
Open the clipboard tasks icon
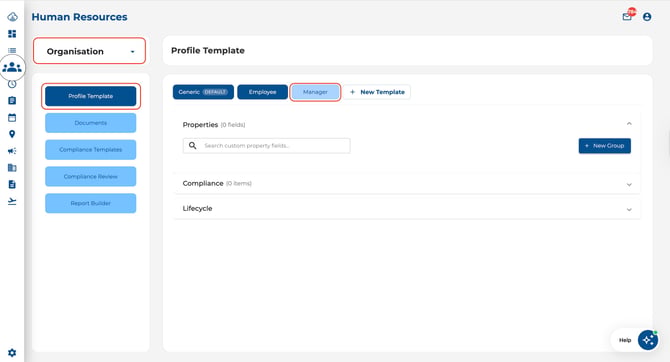12,100
